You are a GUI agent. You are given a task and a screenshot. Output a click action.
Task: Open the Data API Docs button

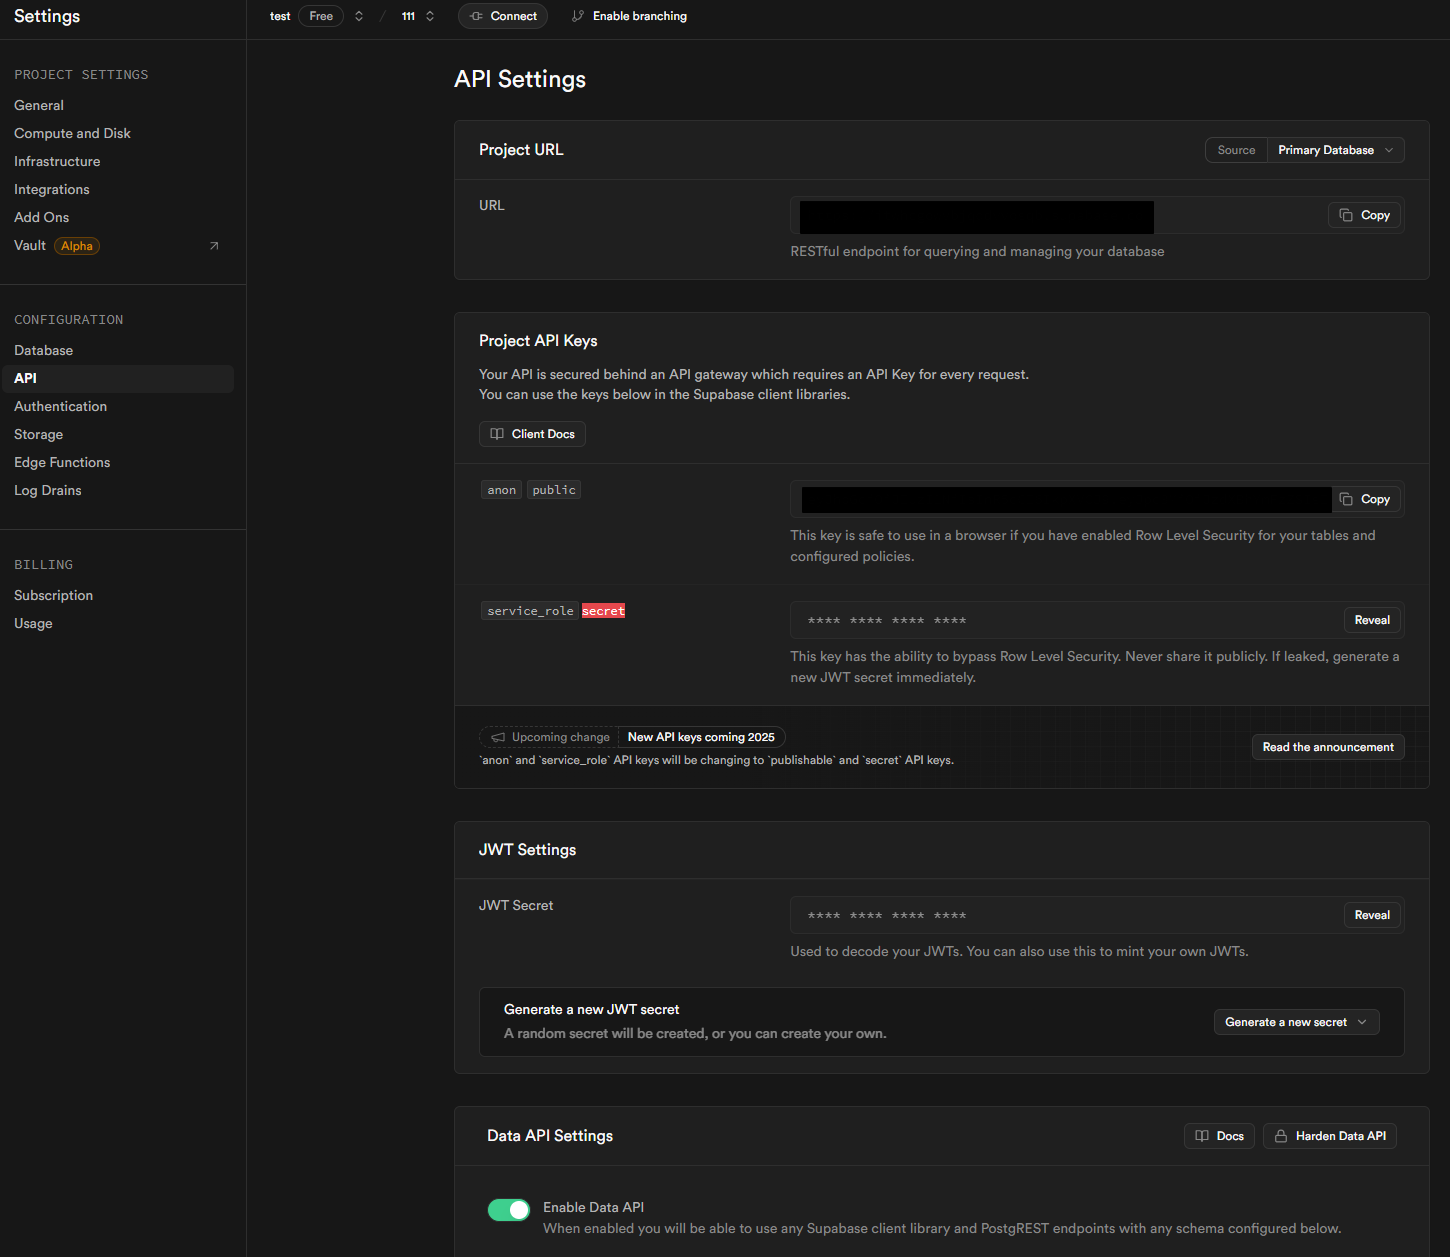1219,1136
